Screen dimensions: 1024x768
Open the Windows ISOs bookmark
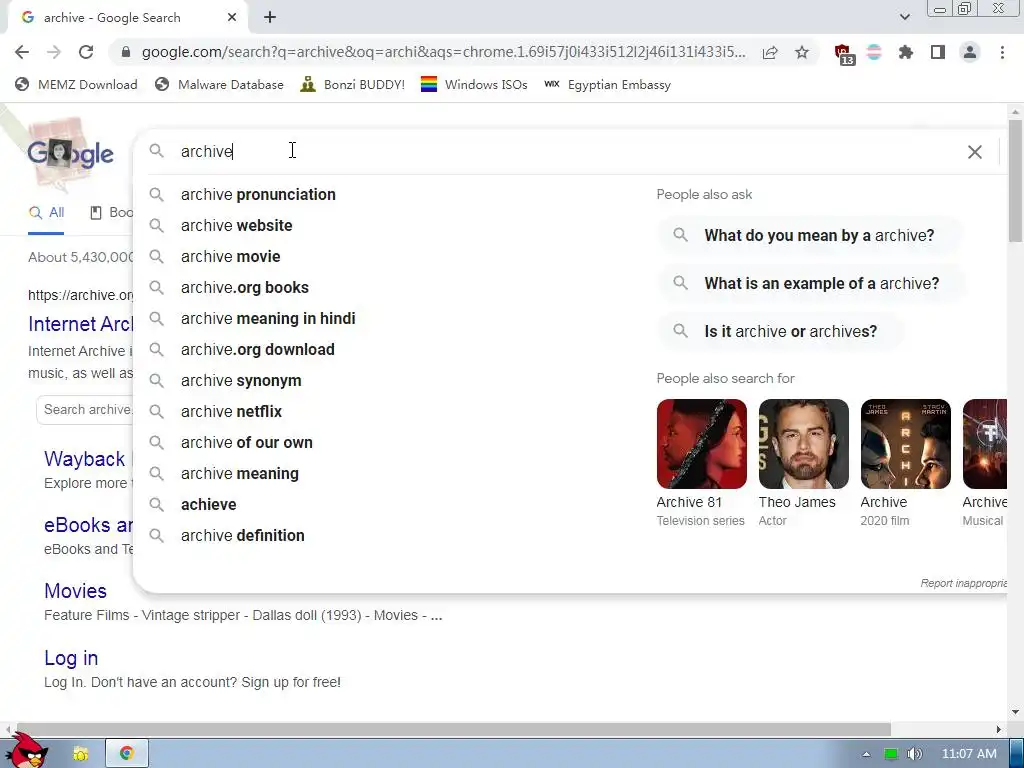click(474, 84)
